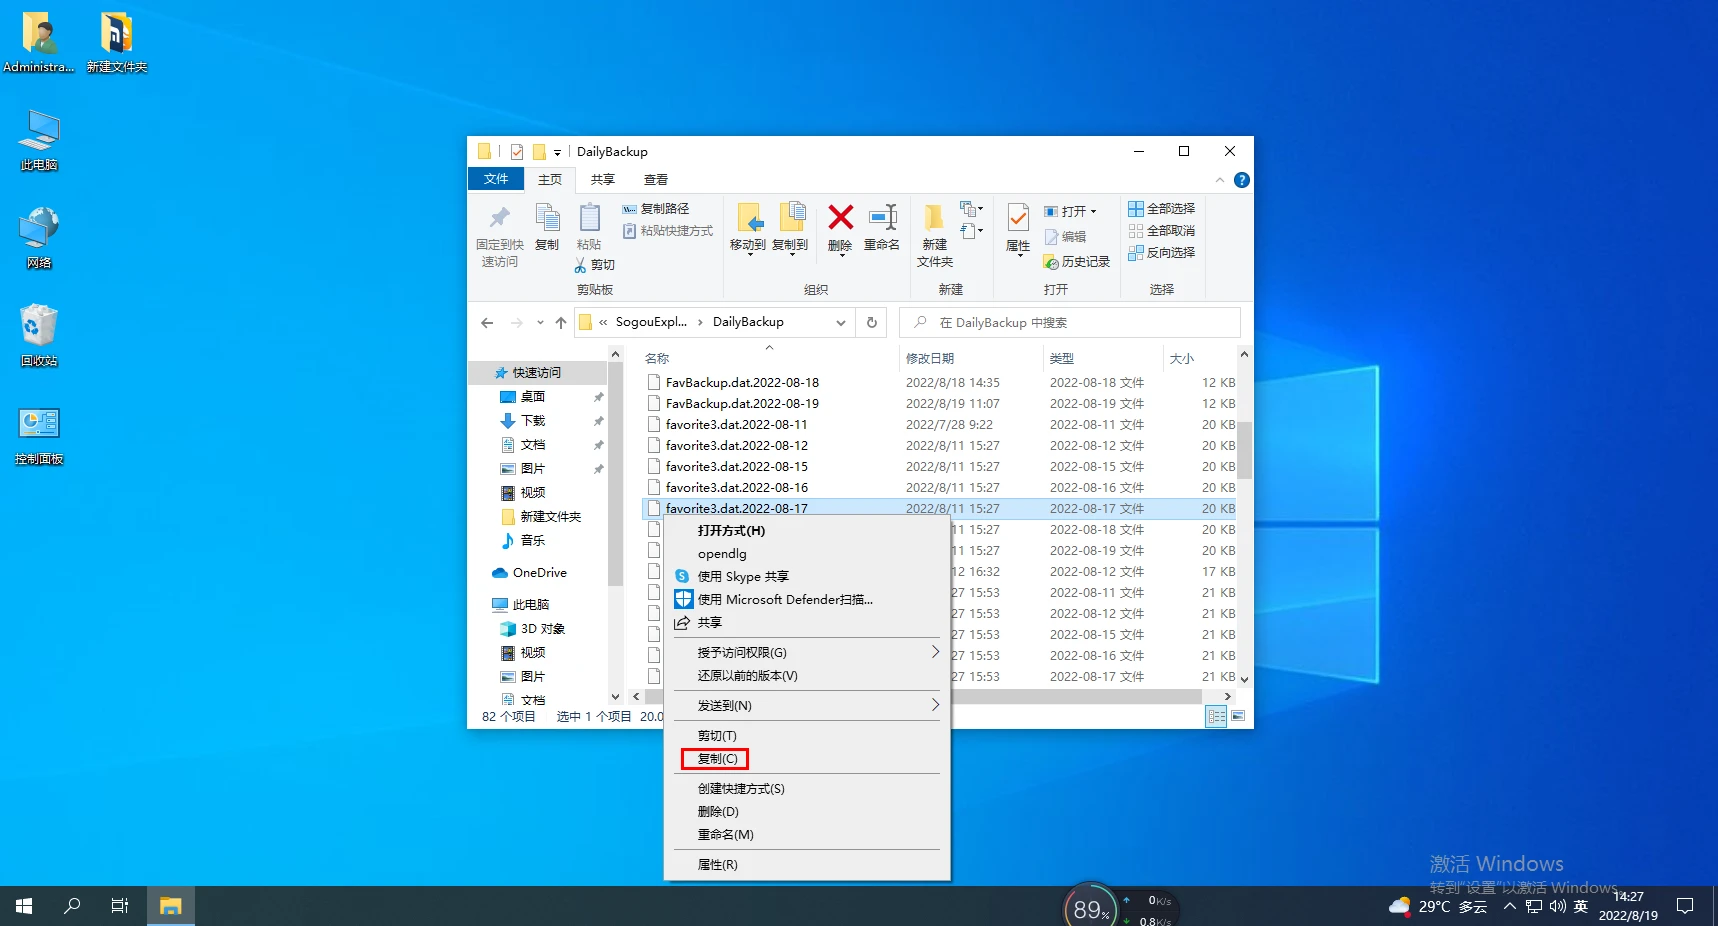Click Copy path (复制路径) in ribbon
Viewport: 1718px width, 926px height.
pyautogui.click(x=656, y=209)
